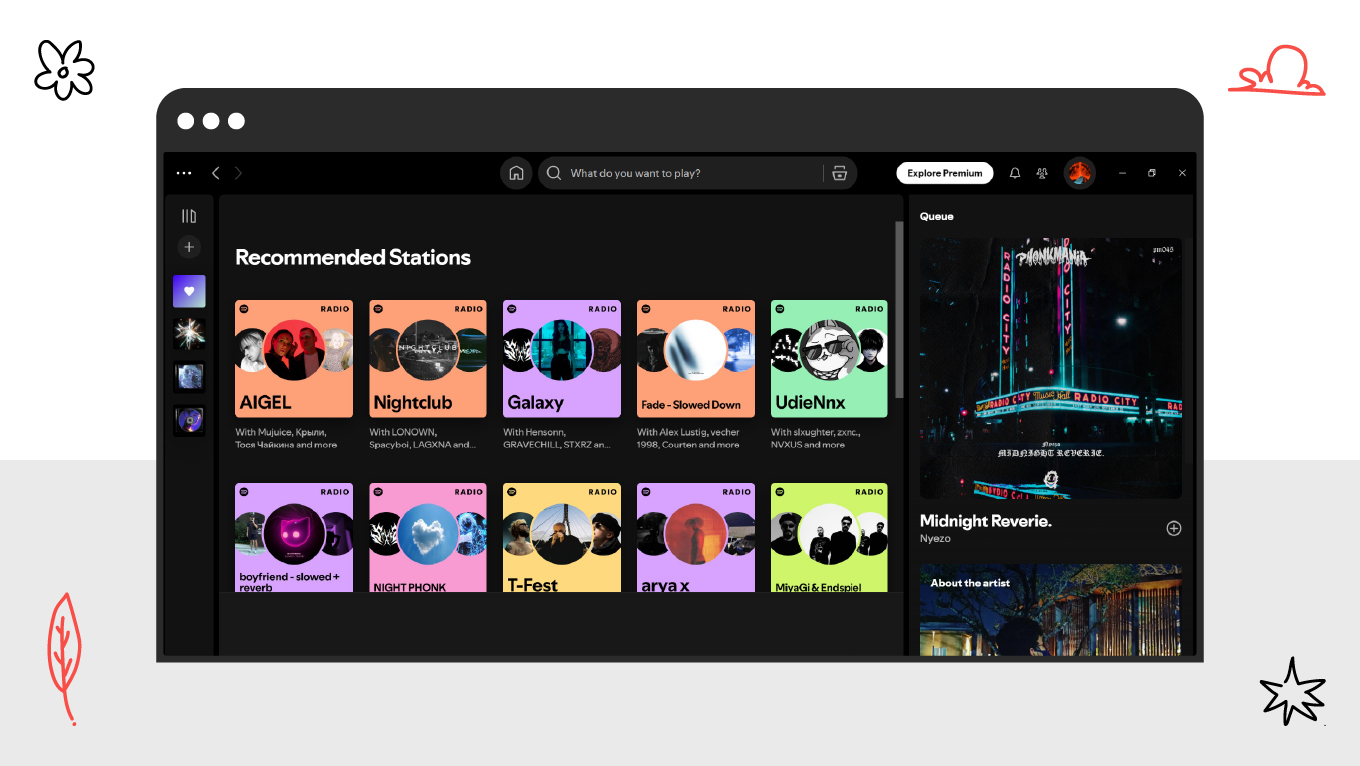
Task: Toggle forward navigation arrow
Action: point(238,173)
